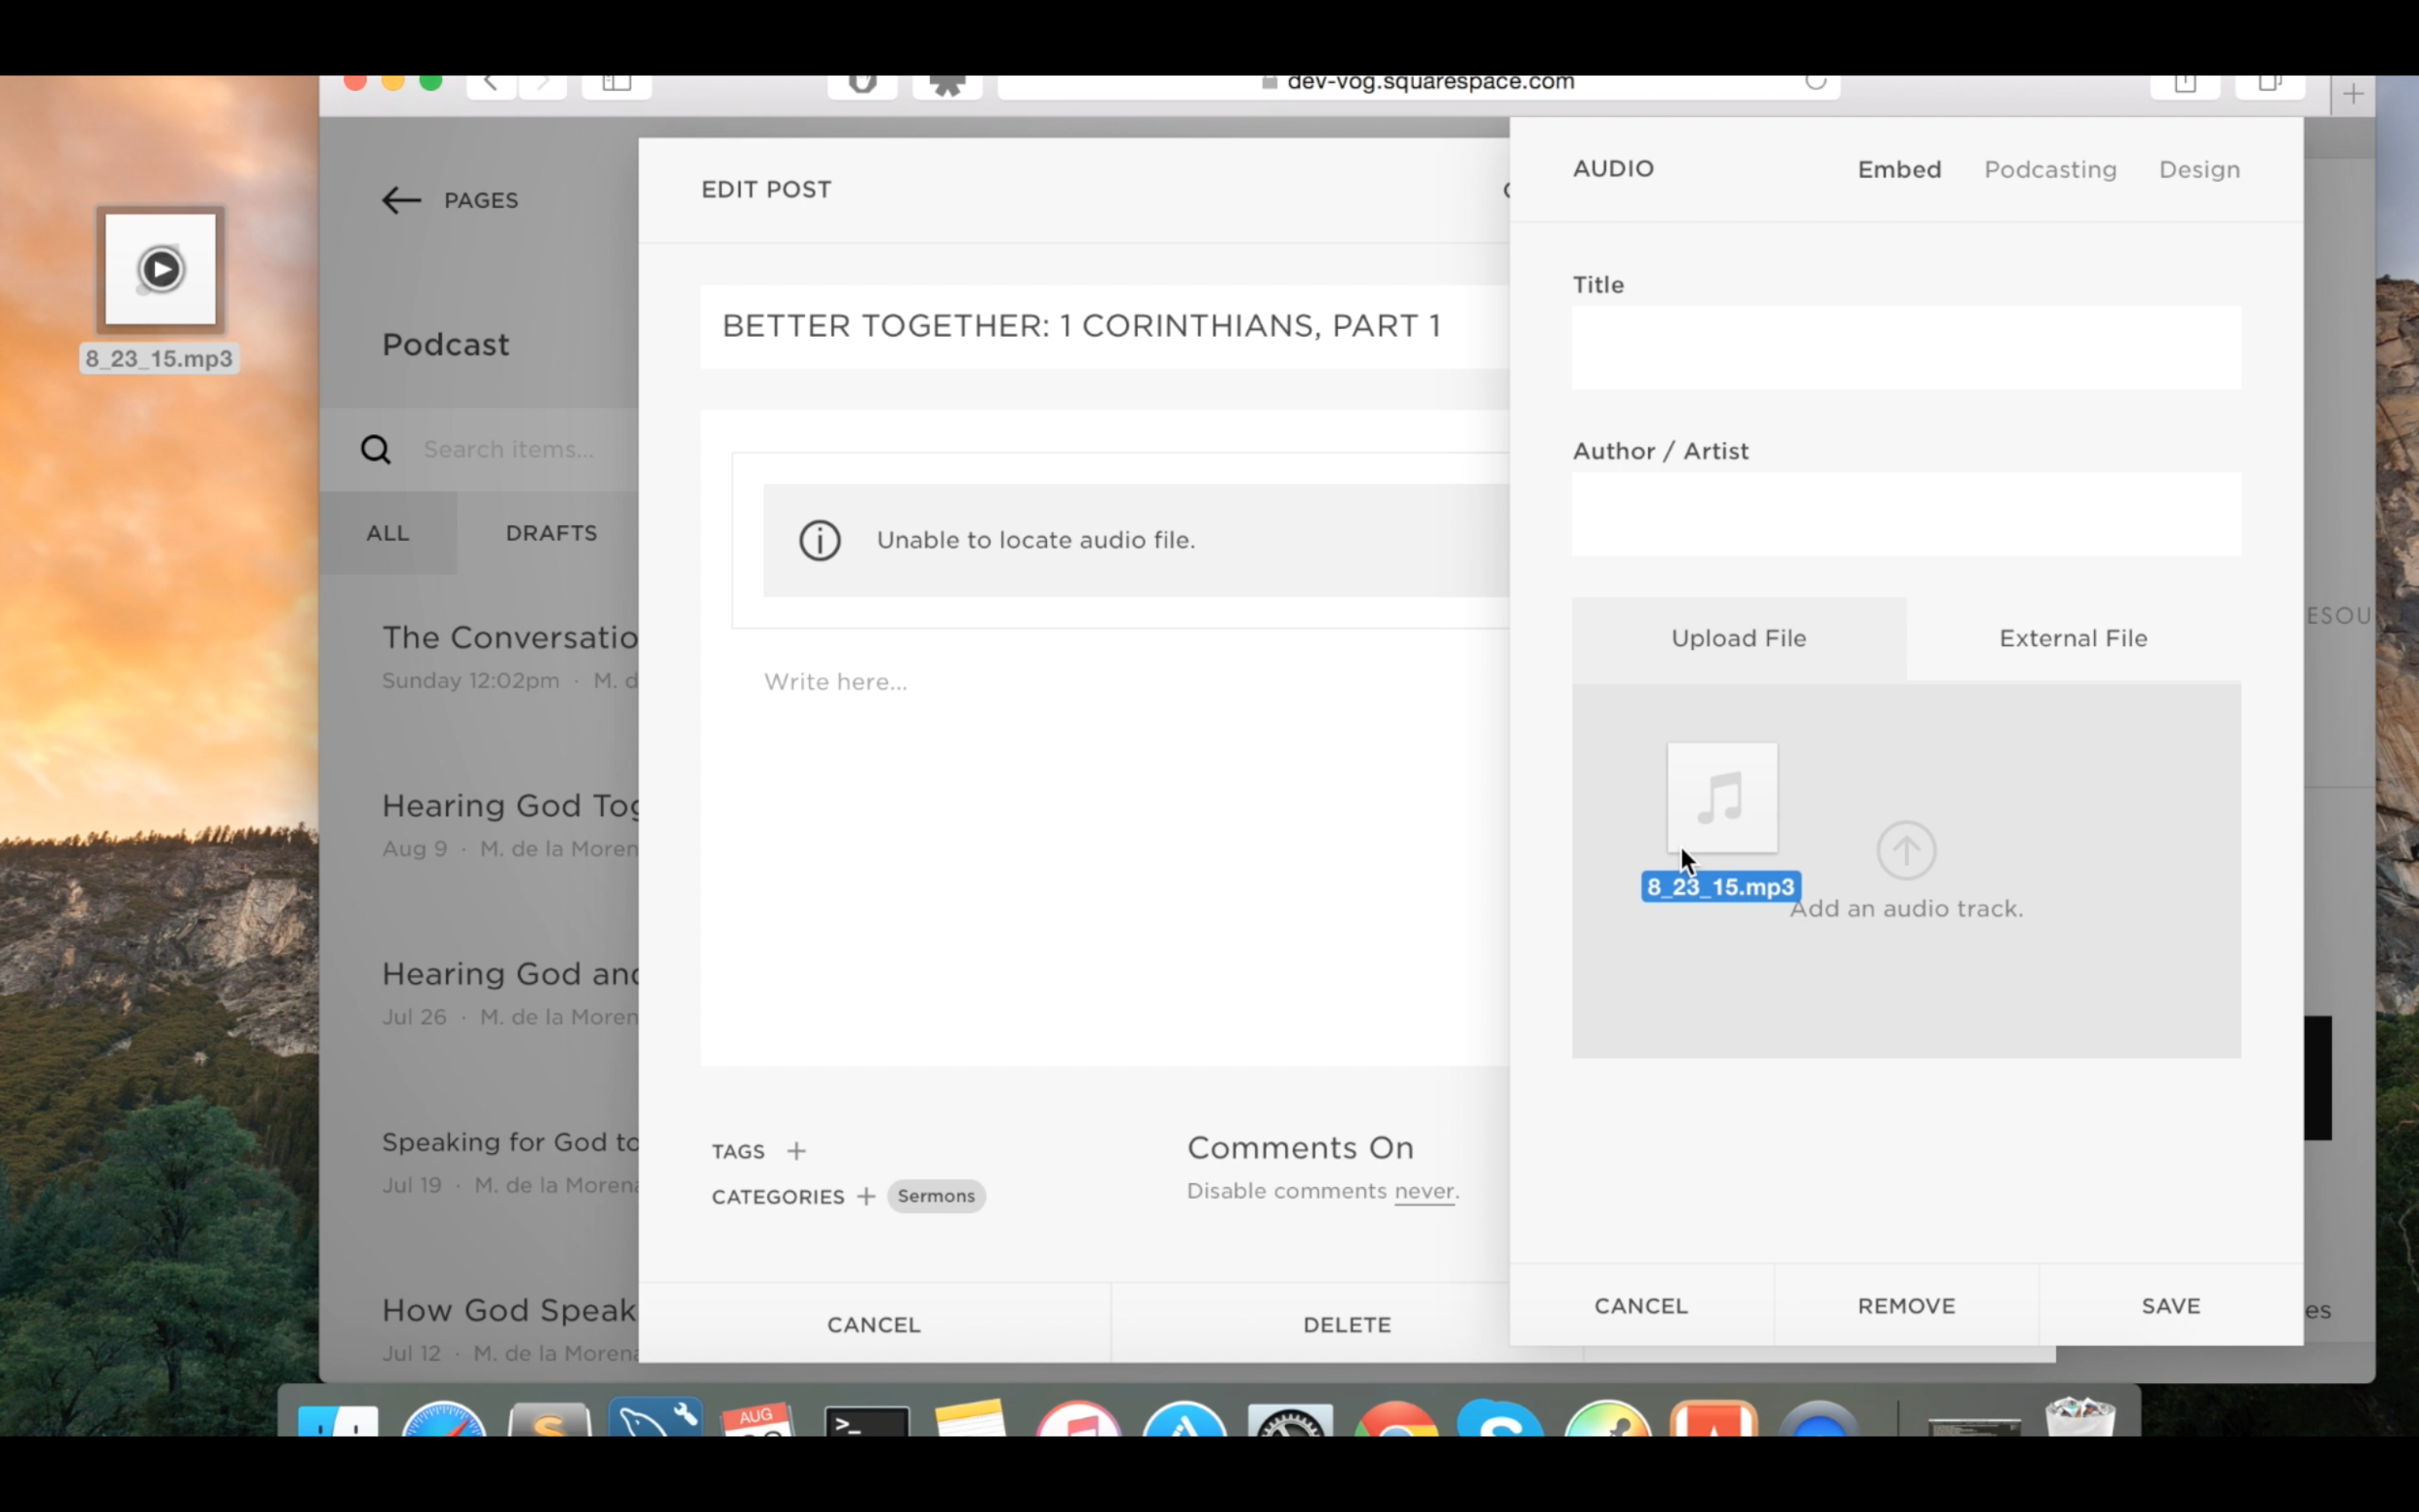The height and width of the screenshot is (1512, 2419).
Task: Click the upload arrow circle icon
Action: (x=1906, y=850)
